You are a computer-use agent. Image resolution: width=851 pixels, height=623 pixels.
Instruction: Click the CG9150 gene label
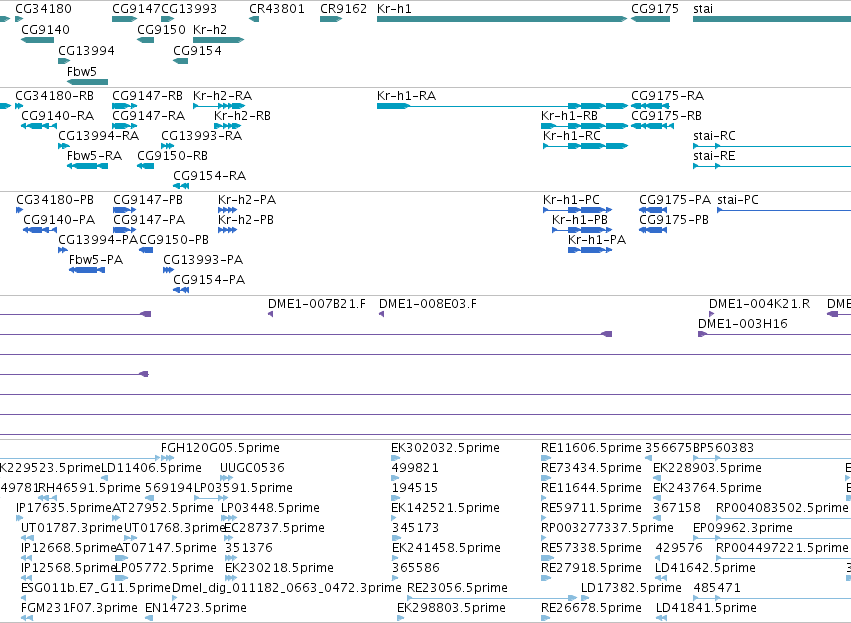click(161, 29)
